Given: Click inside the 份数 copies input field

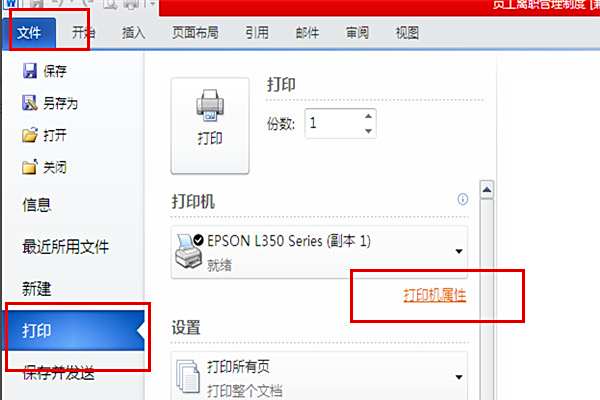Looking at the screenshot, I should tap(333, 123).
